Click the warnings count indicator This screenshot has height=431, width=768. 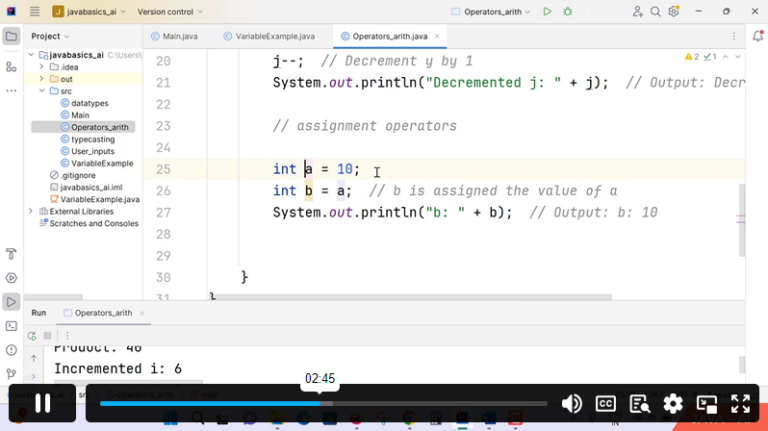692,57
